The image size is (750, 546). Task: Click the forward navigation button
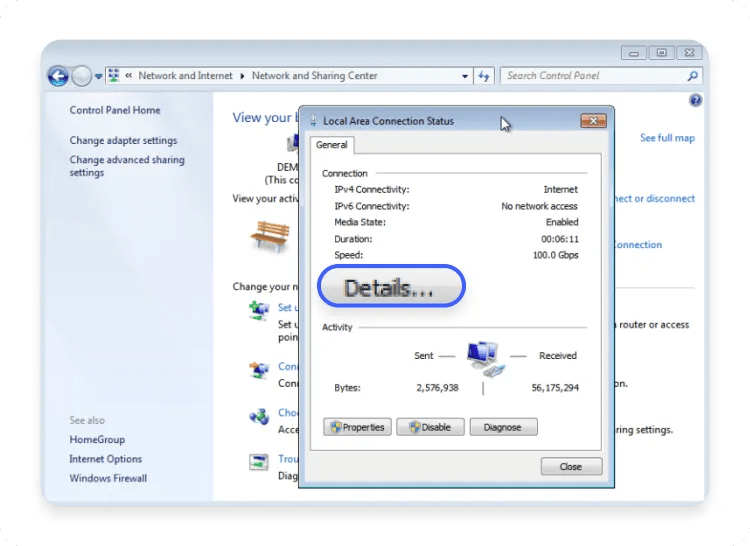point(81,76)
